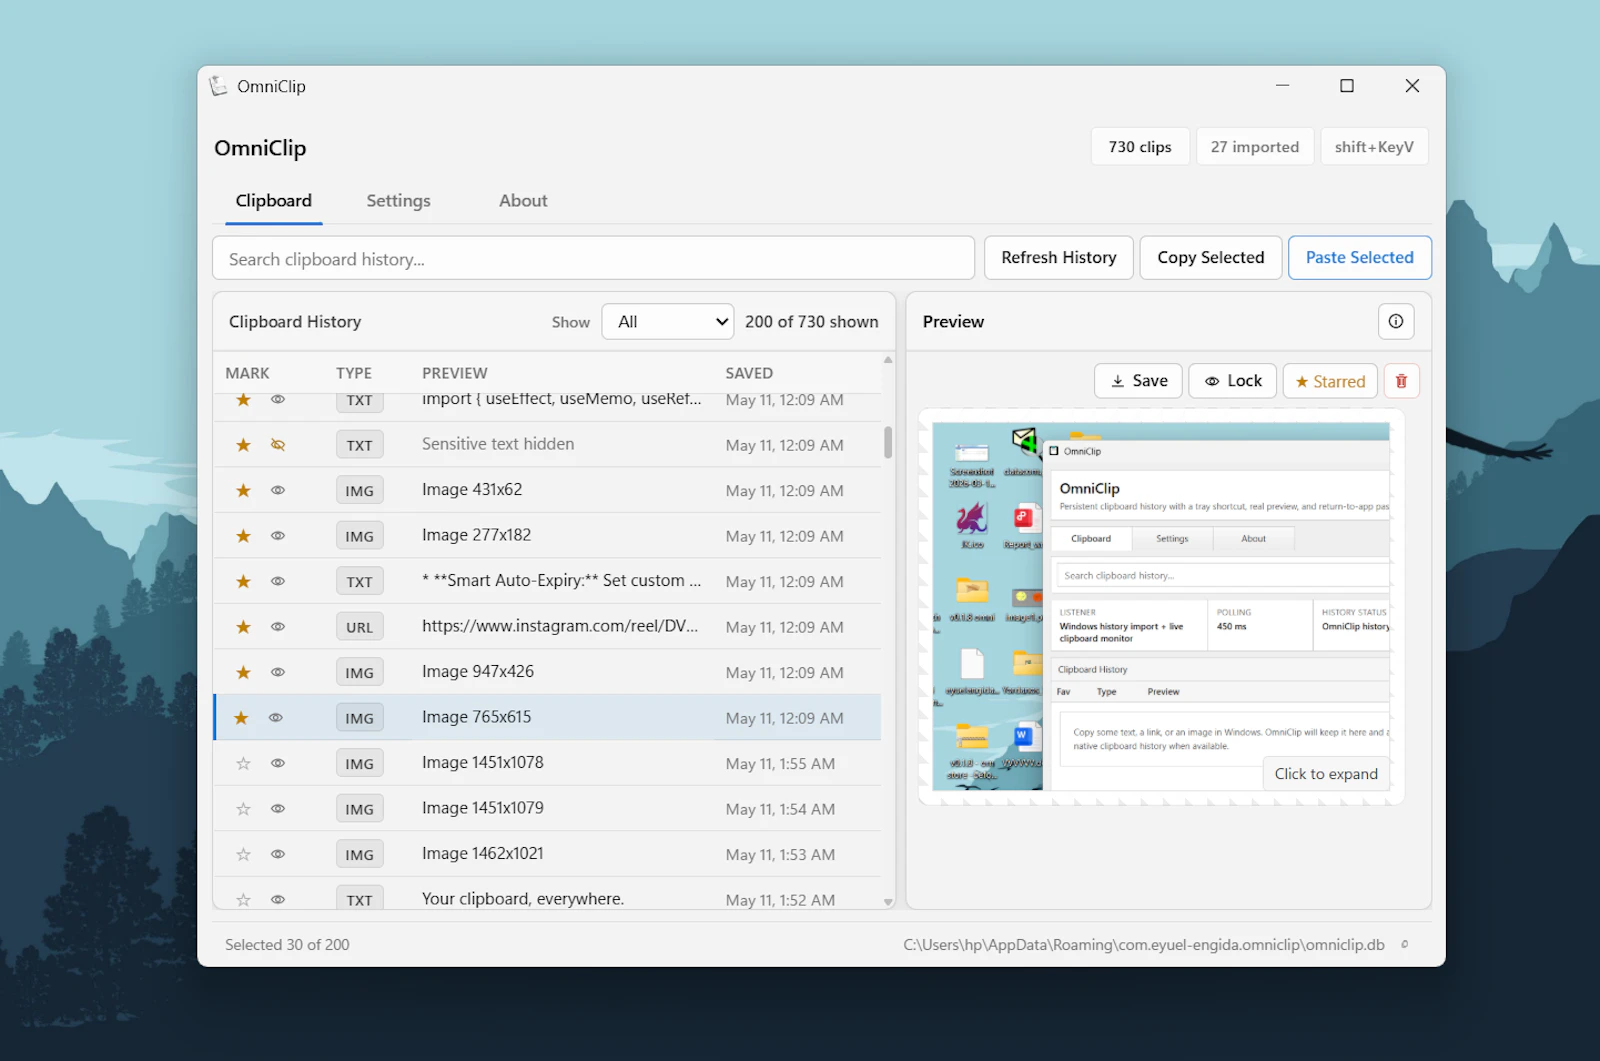Toggle the Starred button in Preview
This screenshot has height=1061, width=1600.
tap(1330, 381)
